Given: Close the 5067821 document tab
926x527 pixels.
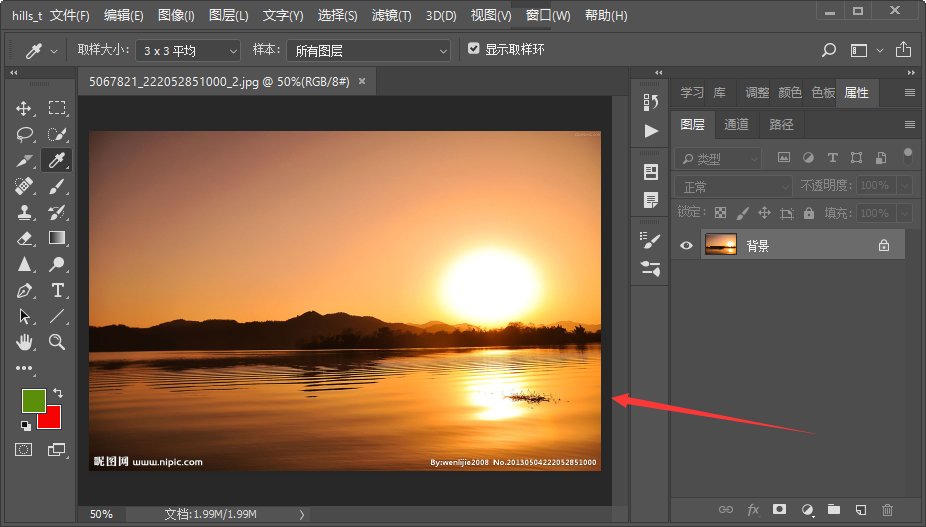Looking at the screenshot, I should click(x=362, y=82).
